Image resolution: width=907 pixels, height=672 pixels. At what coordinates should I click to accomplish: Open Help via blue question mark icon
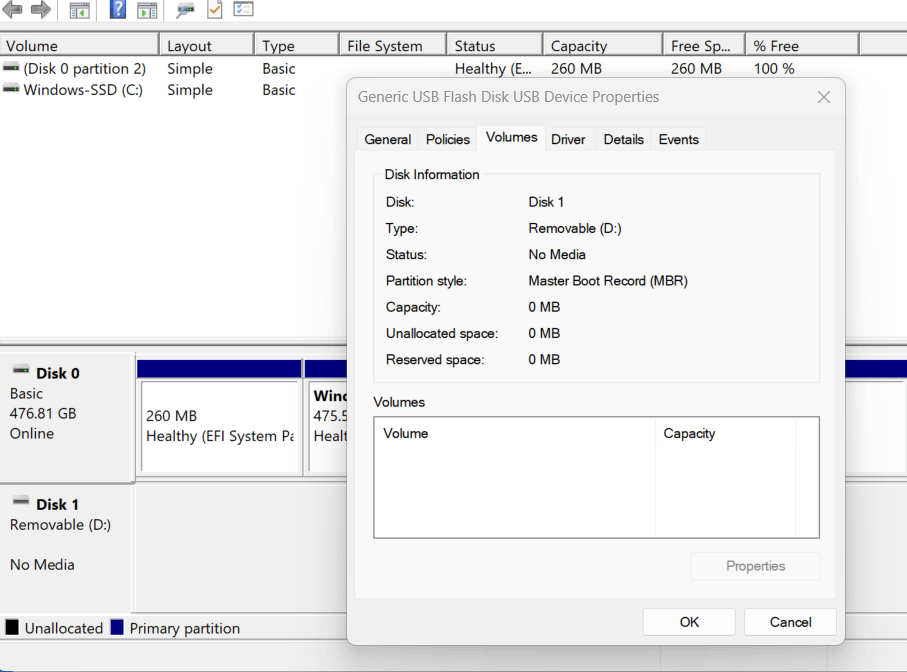click(x=117, y=9)
